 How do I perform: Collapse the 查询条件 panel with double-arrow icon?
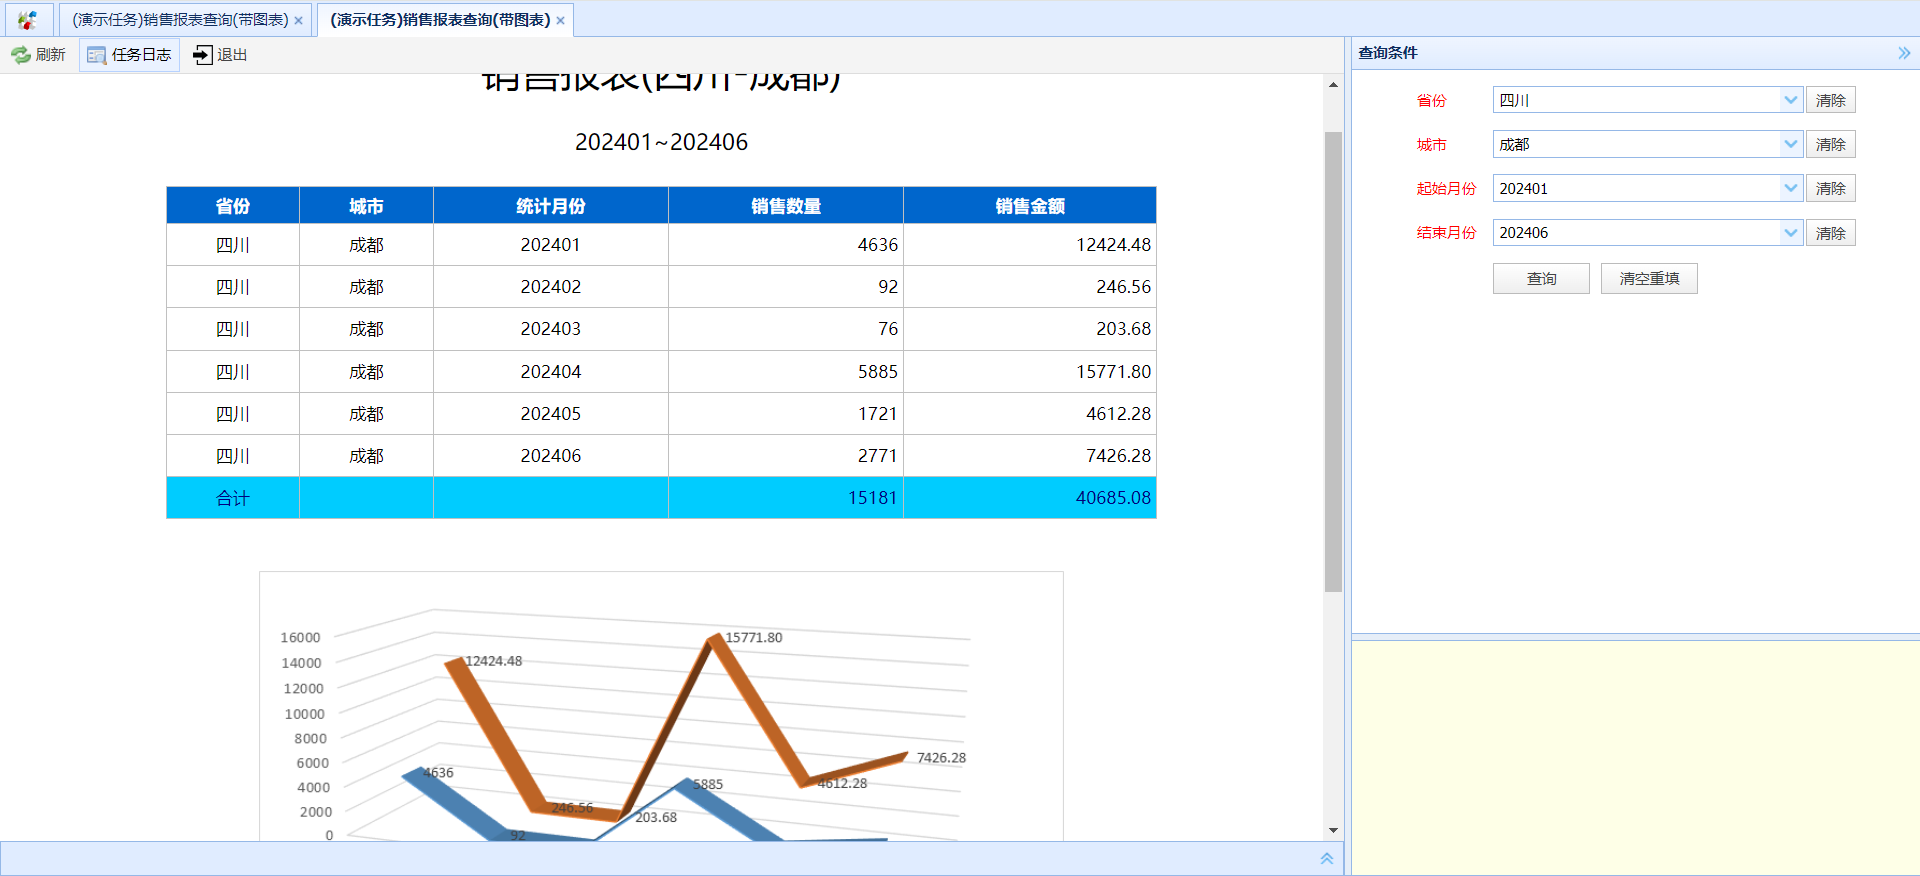coord(1904,53)
